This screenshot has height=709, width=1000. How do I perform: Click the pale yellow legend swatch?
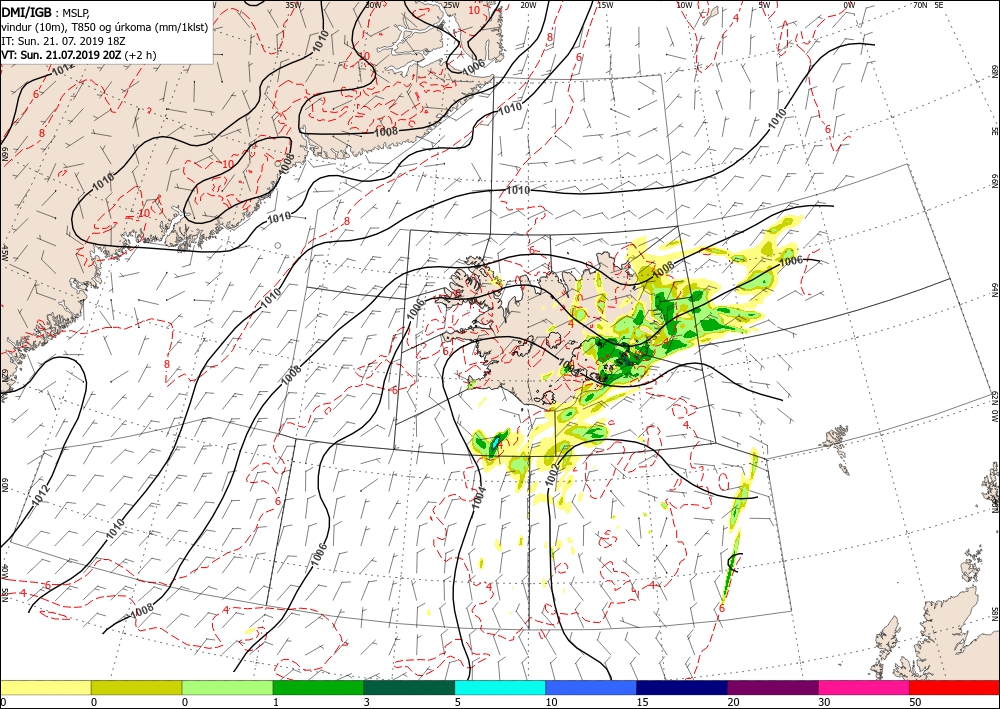pos(45,687)
